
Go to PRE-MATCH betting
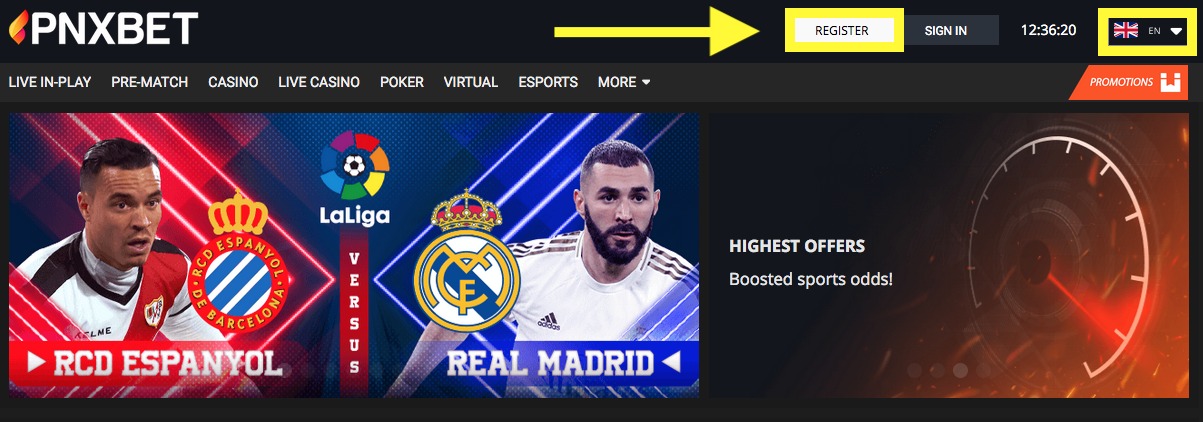pos(150,82)
